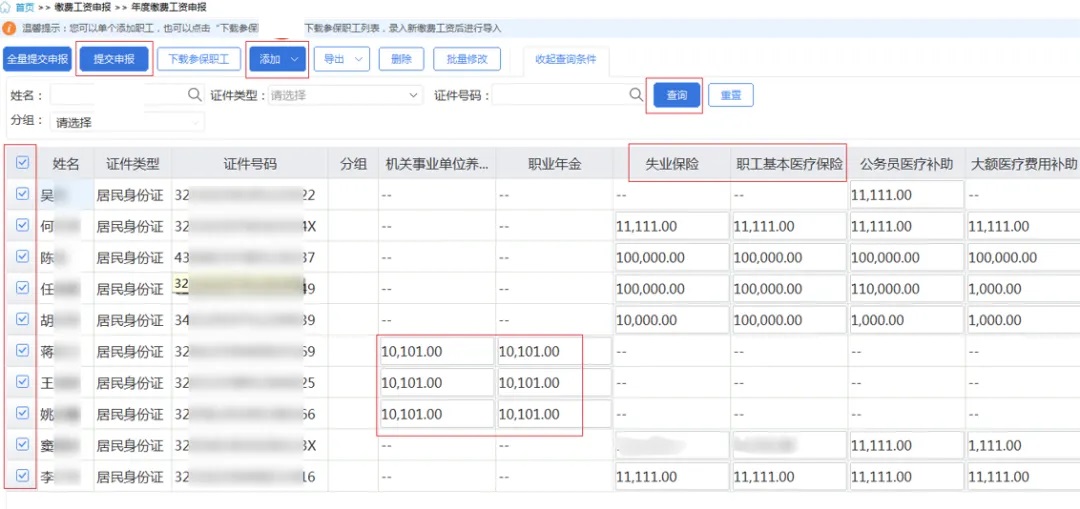
Task: Click the home icon in breadcrumb
Action: point(7,7)
